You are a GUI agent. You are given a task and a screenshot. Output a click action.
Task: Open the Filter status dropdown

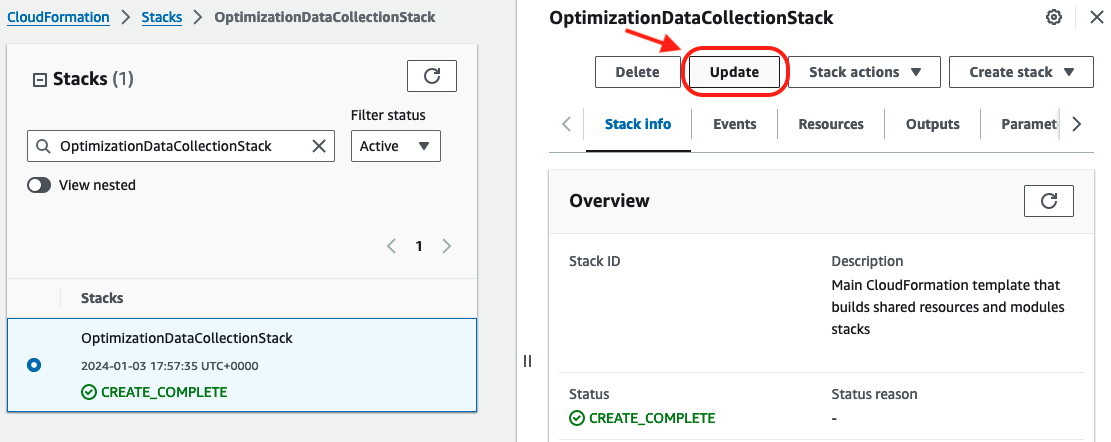pos(395,146)
